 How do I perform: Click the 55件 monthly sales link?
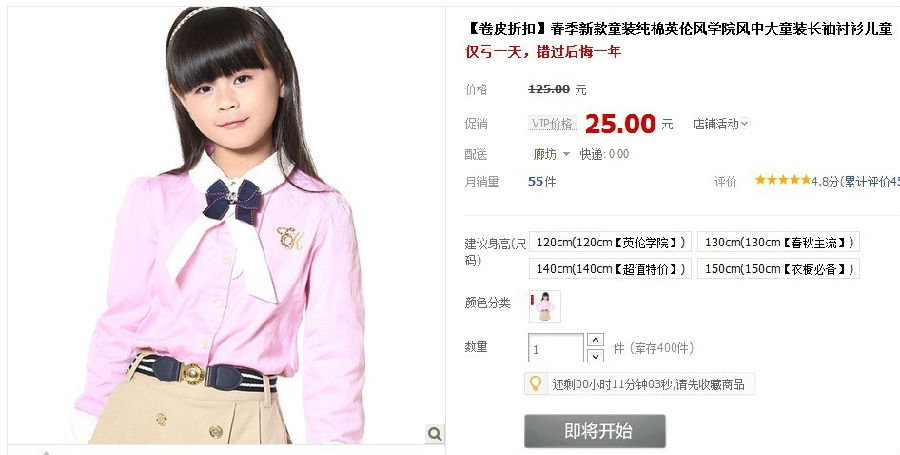point(542,181)
